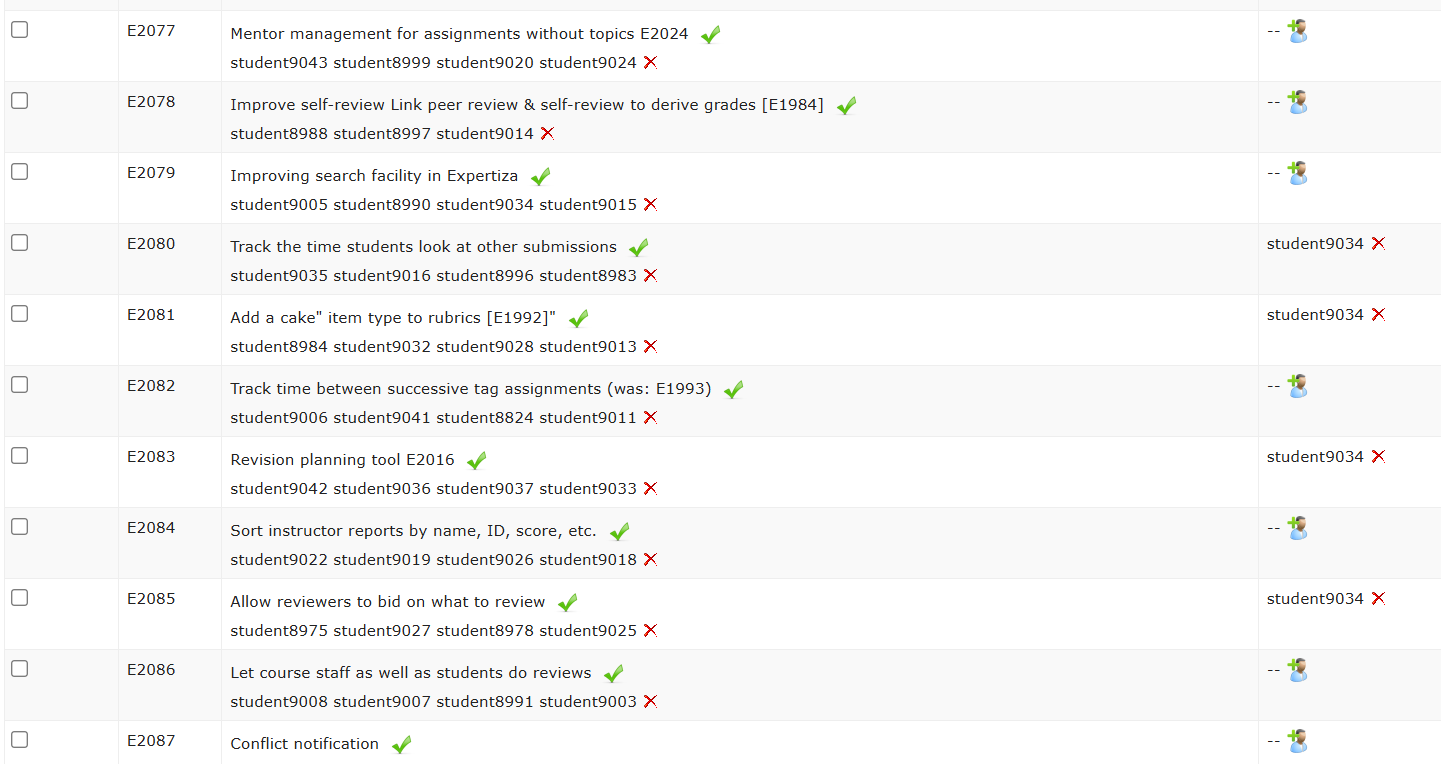Click green checkmark beside E2077 mentor management topic

point(710,35)
